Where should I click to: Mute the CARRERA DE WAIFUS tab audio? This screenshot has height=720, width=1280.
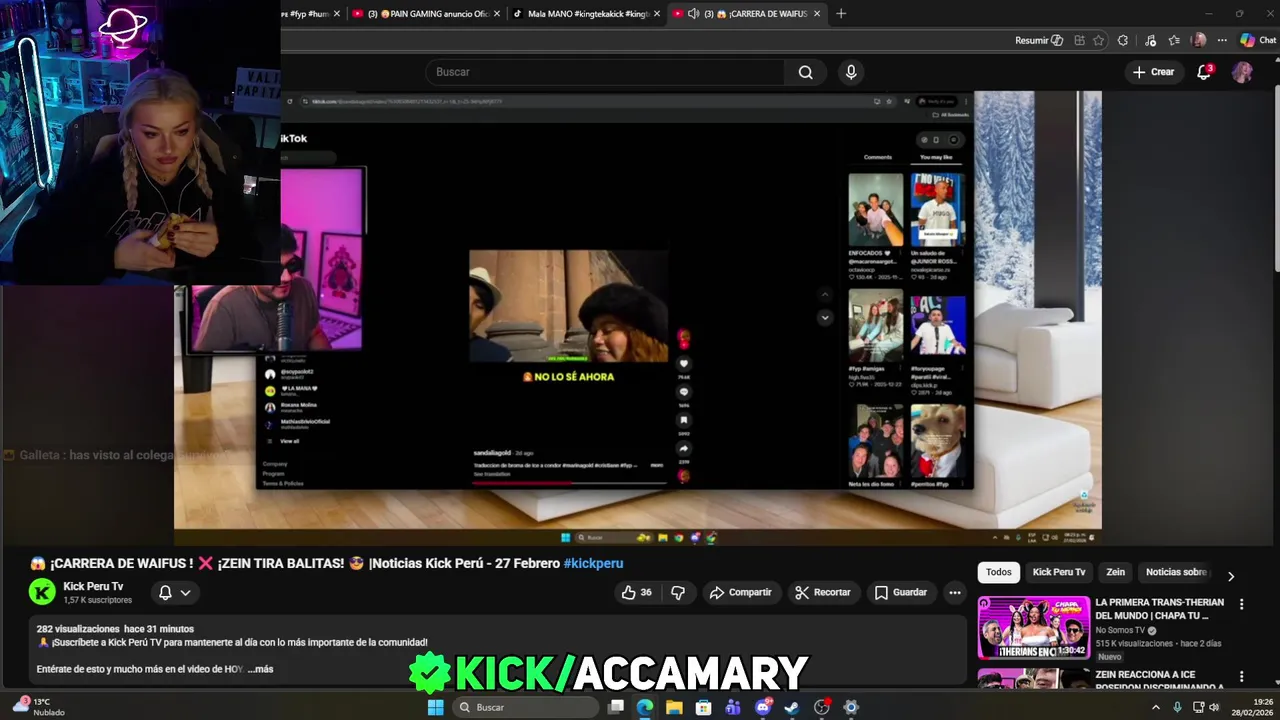[694, 14]
